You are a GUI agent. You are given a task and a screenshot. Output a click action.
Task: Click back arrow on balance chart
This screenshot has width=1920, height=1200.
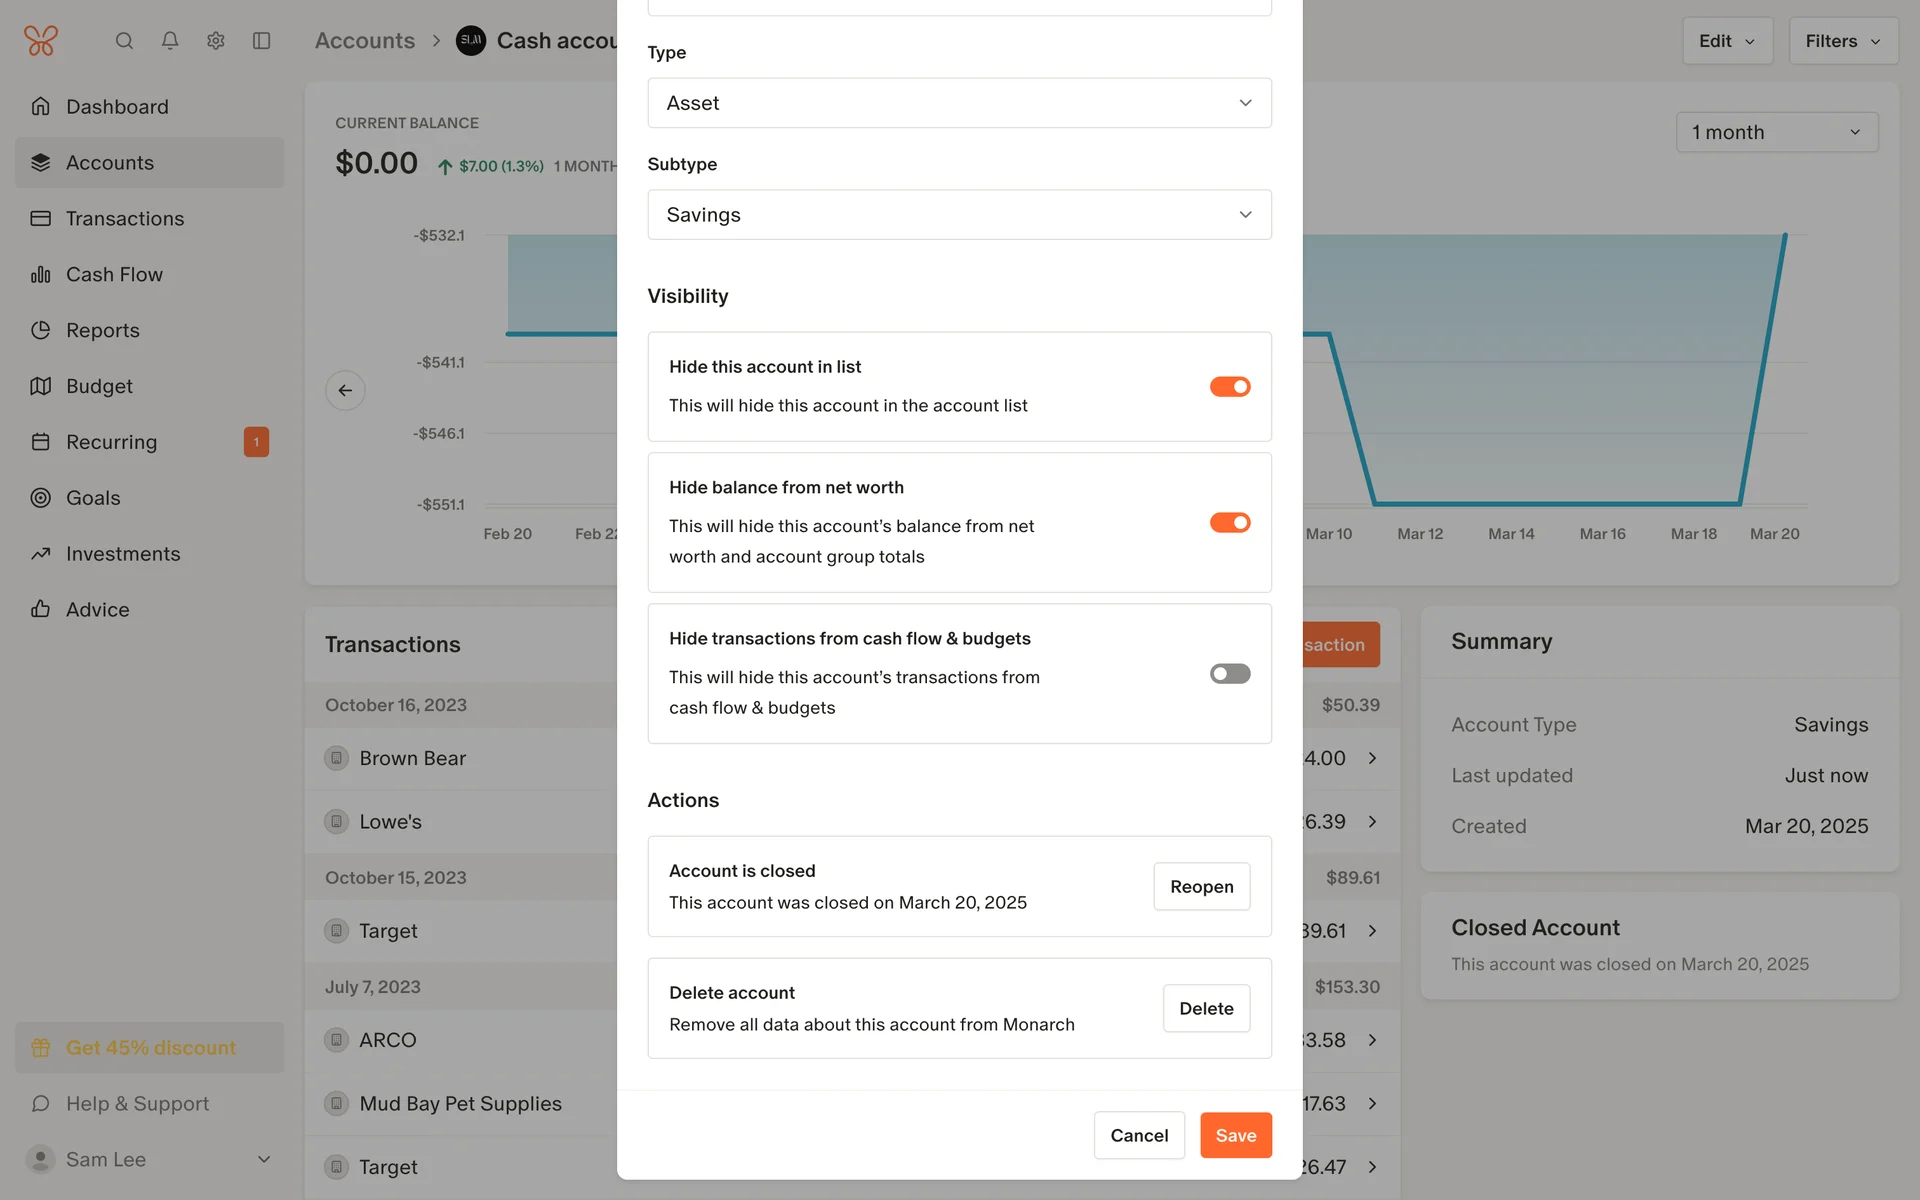(x=345, y=390)
